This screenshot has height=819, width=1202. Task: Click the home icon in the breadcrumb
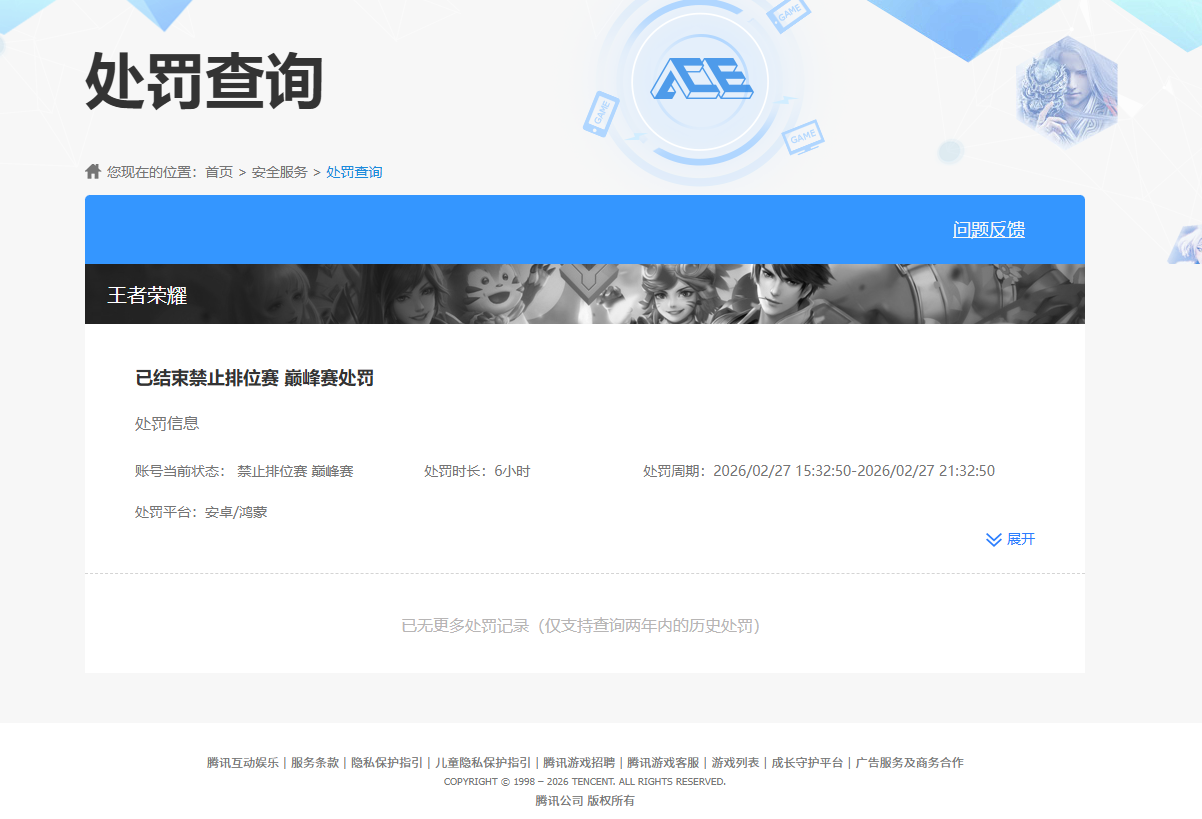click(x=93, y=172)
